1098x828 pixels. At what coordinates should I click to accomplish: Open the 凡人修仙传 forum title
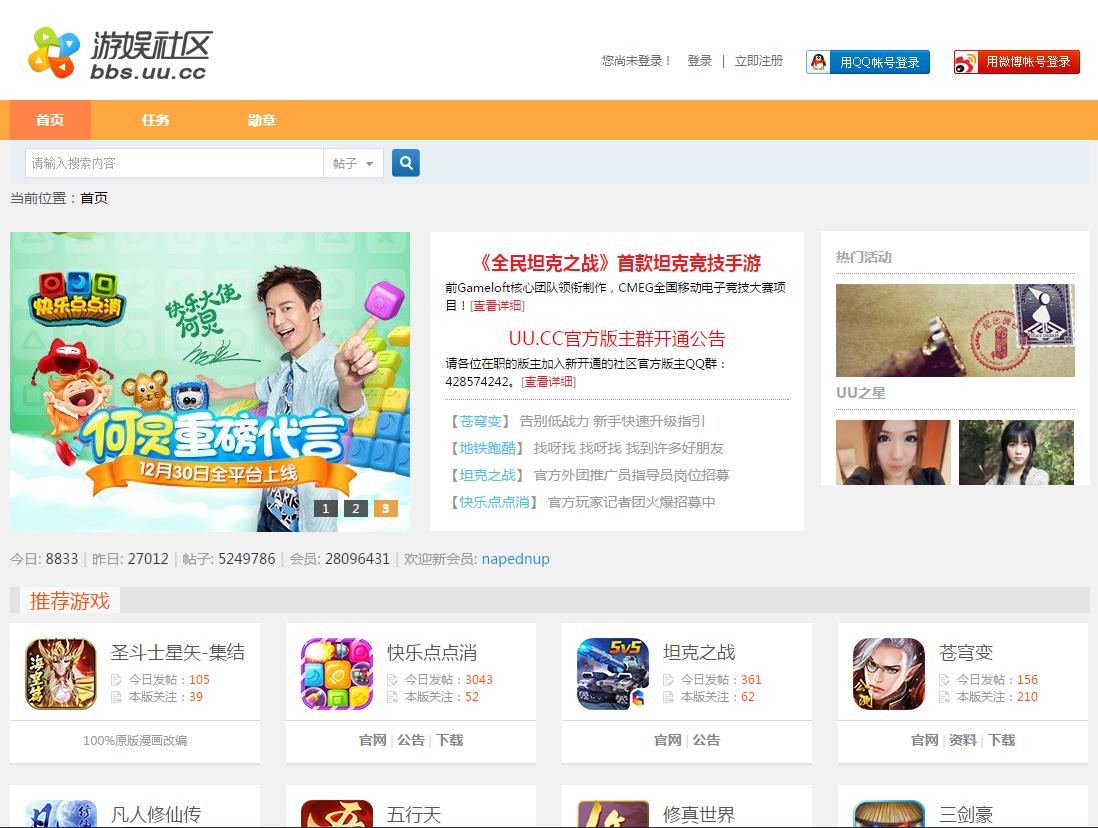[x=155, y=815]
